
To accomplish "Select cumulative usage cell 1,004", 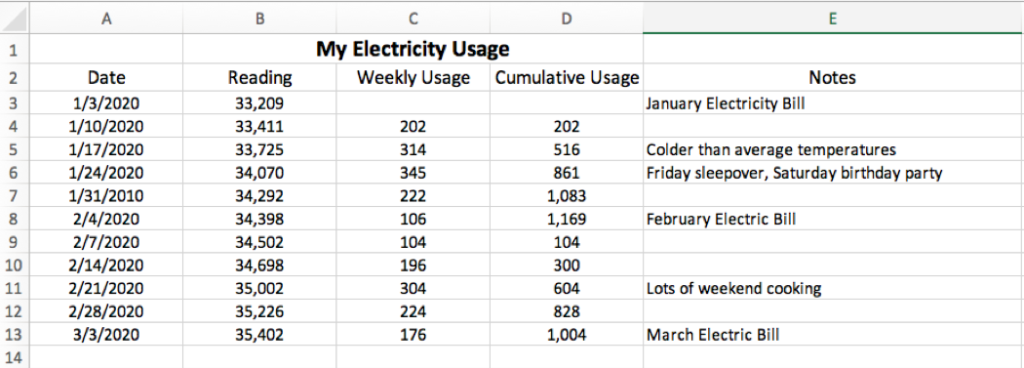I will coord(566,335).
